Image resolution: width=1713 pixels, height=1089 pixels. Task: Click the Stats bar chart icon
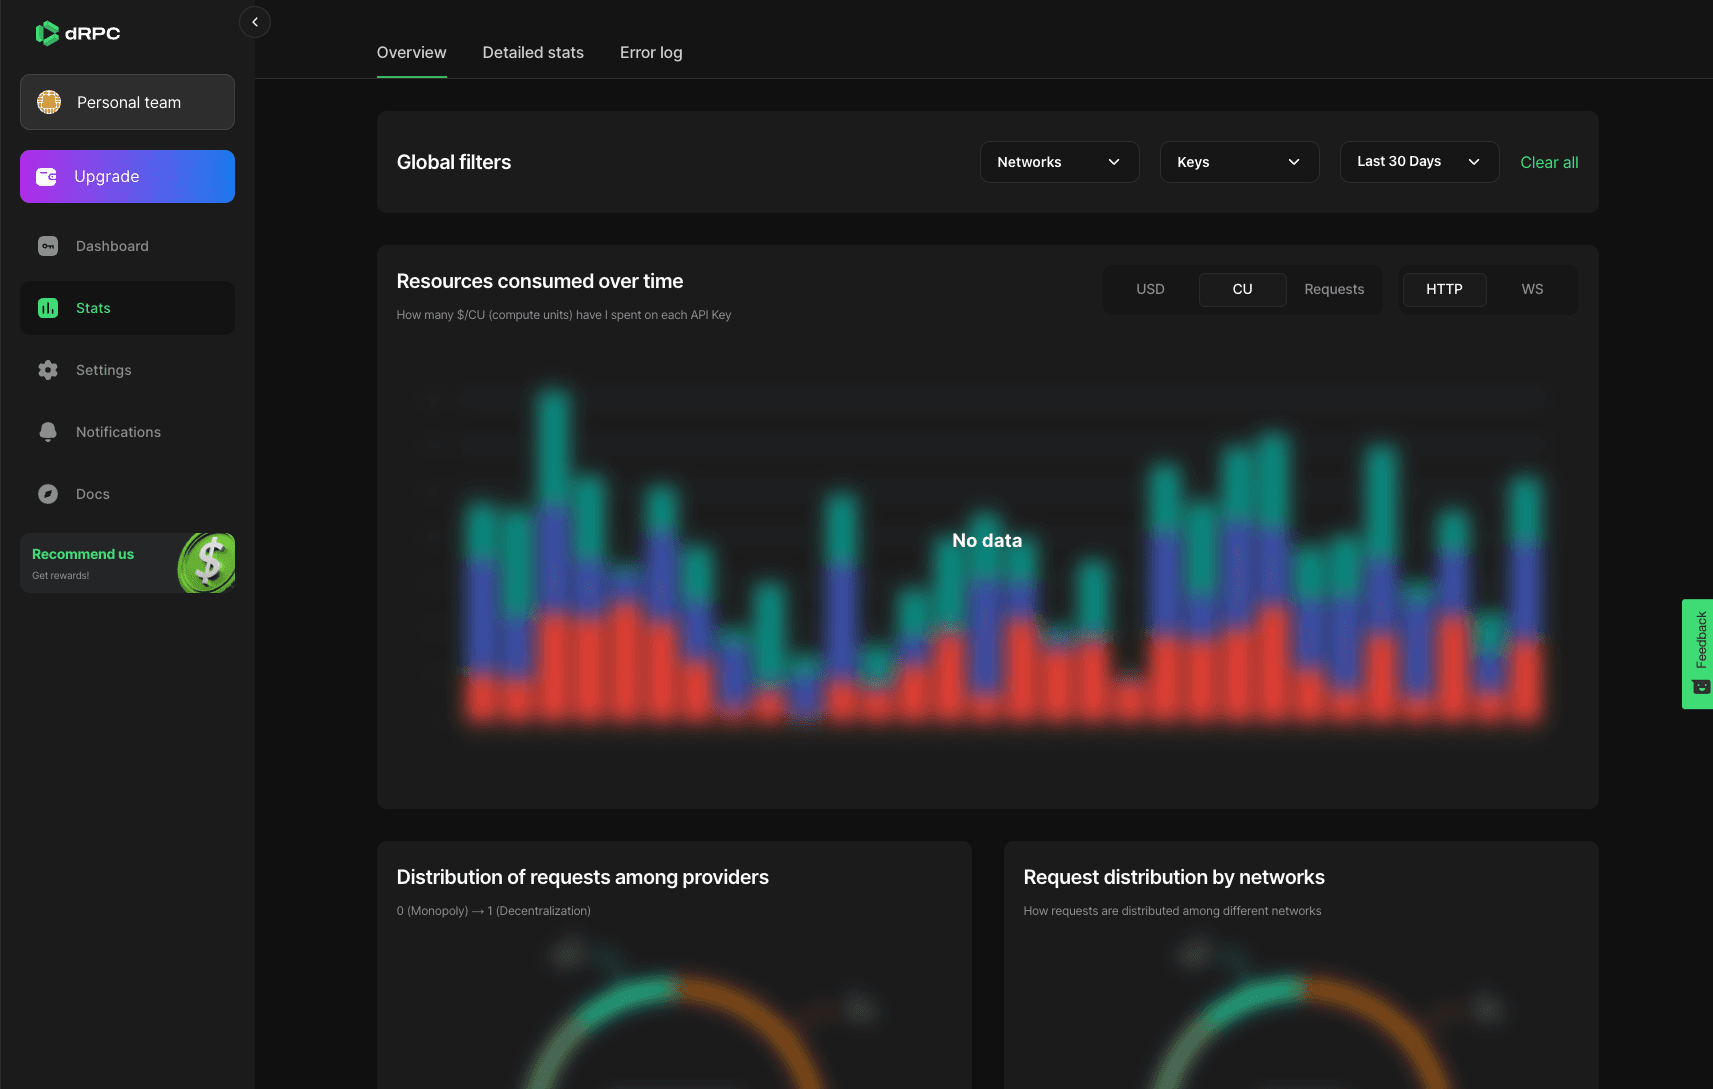coord(48,308)
